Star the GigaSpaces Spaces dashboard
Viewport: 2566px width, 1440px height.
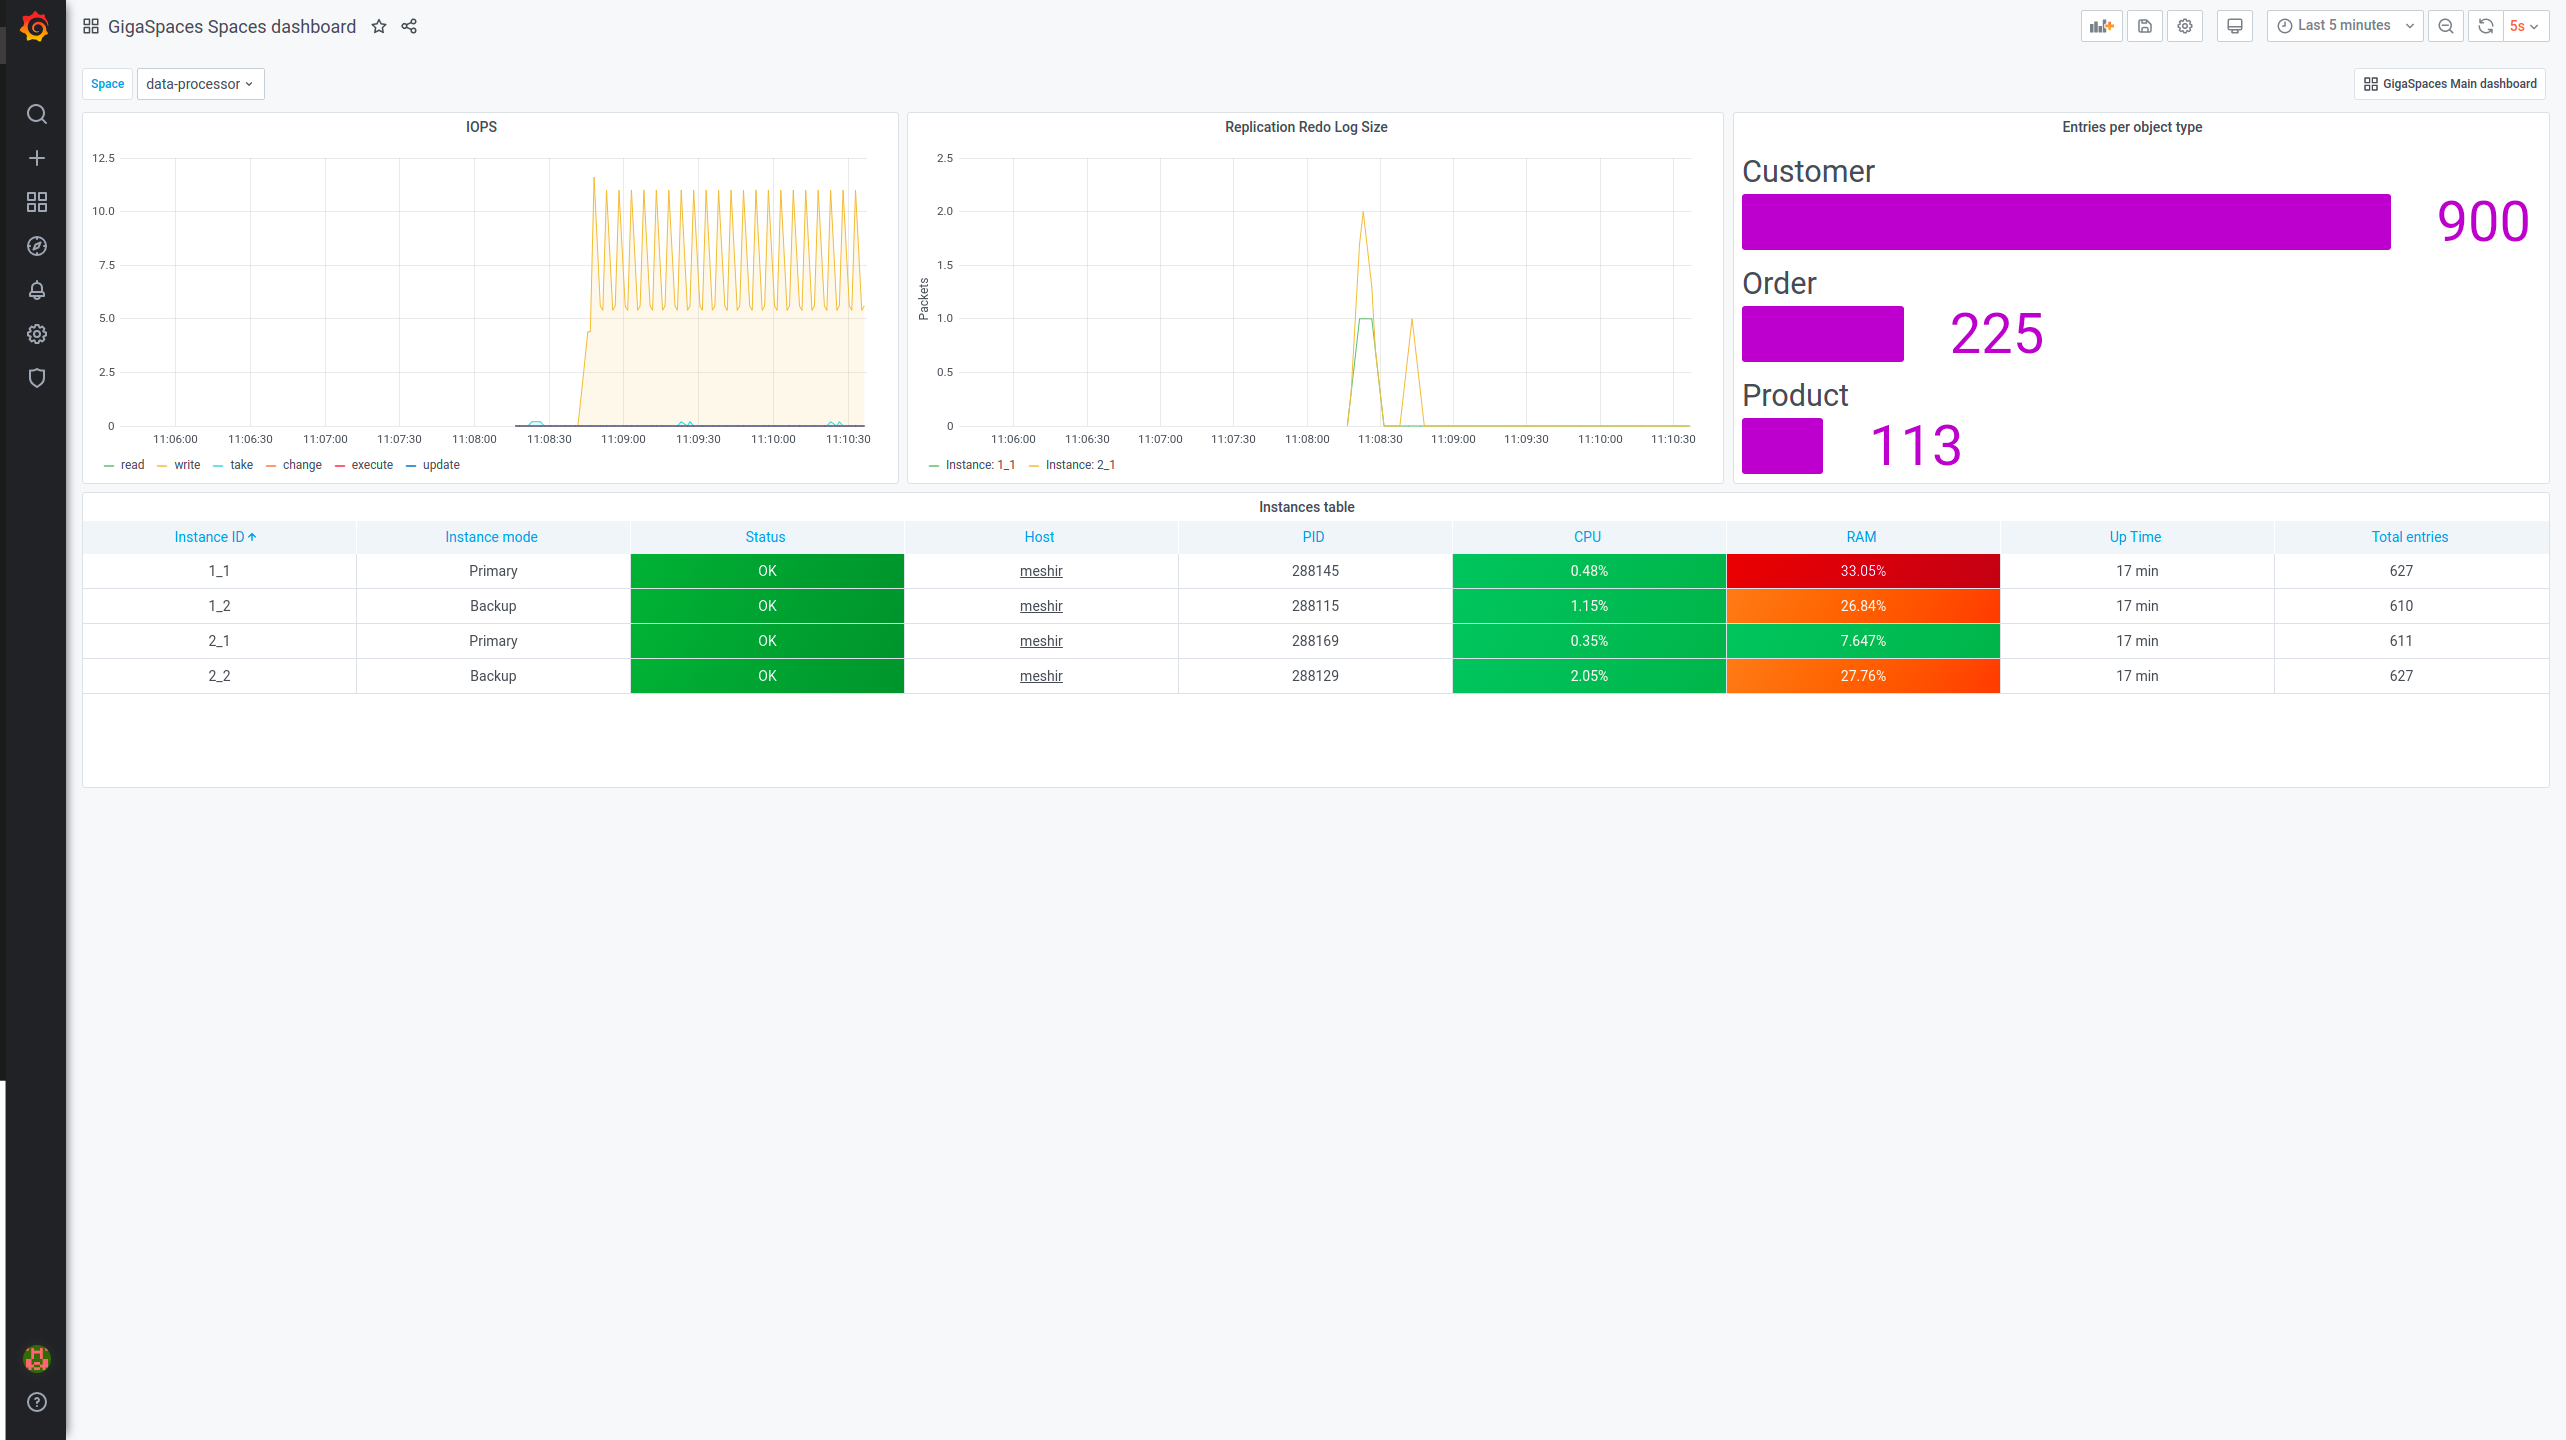coord(379,27)
